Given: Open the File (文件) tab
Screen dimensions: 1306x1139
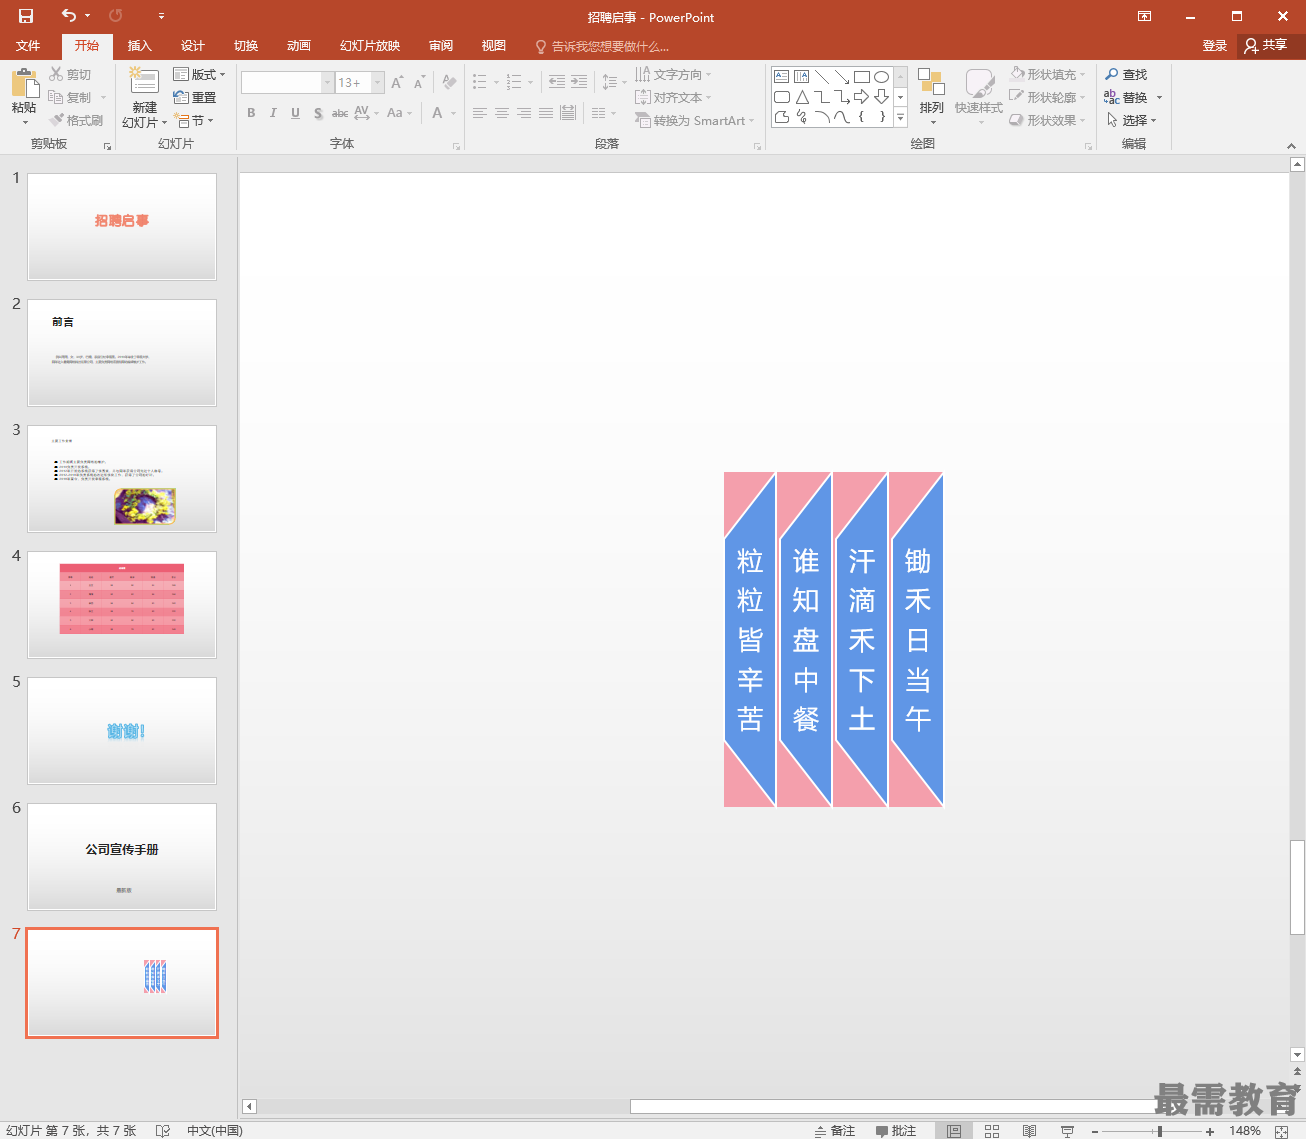Looking at the screenshot, I should click(28, 46).
